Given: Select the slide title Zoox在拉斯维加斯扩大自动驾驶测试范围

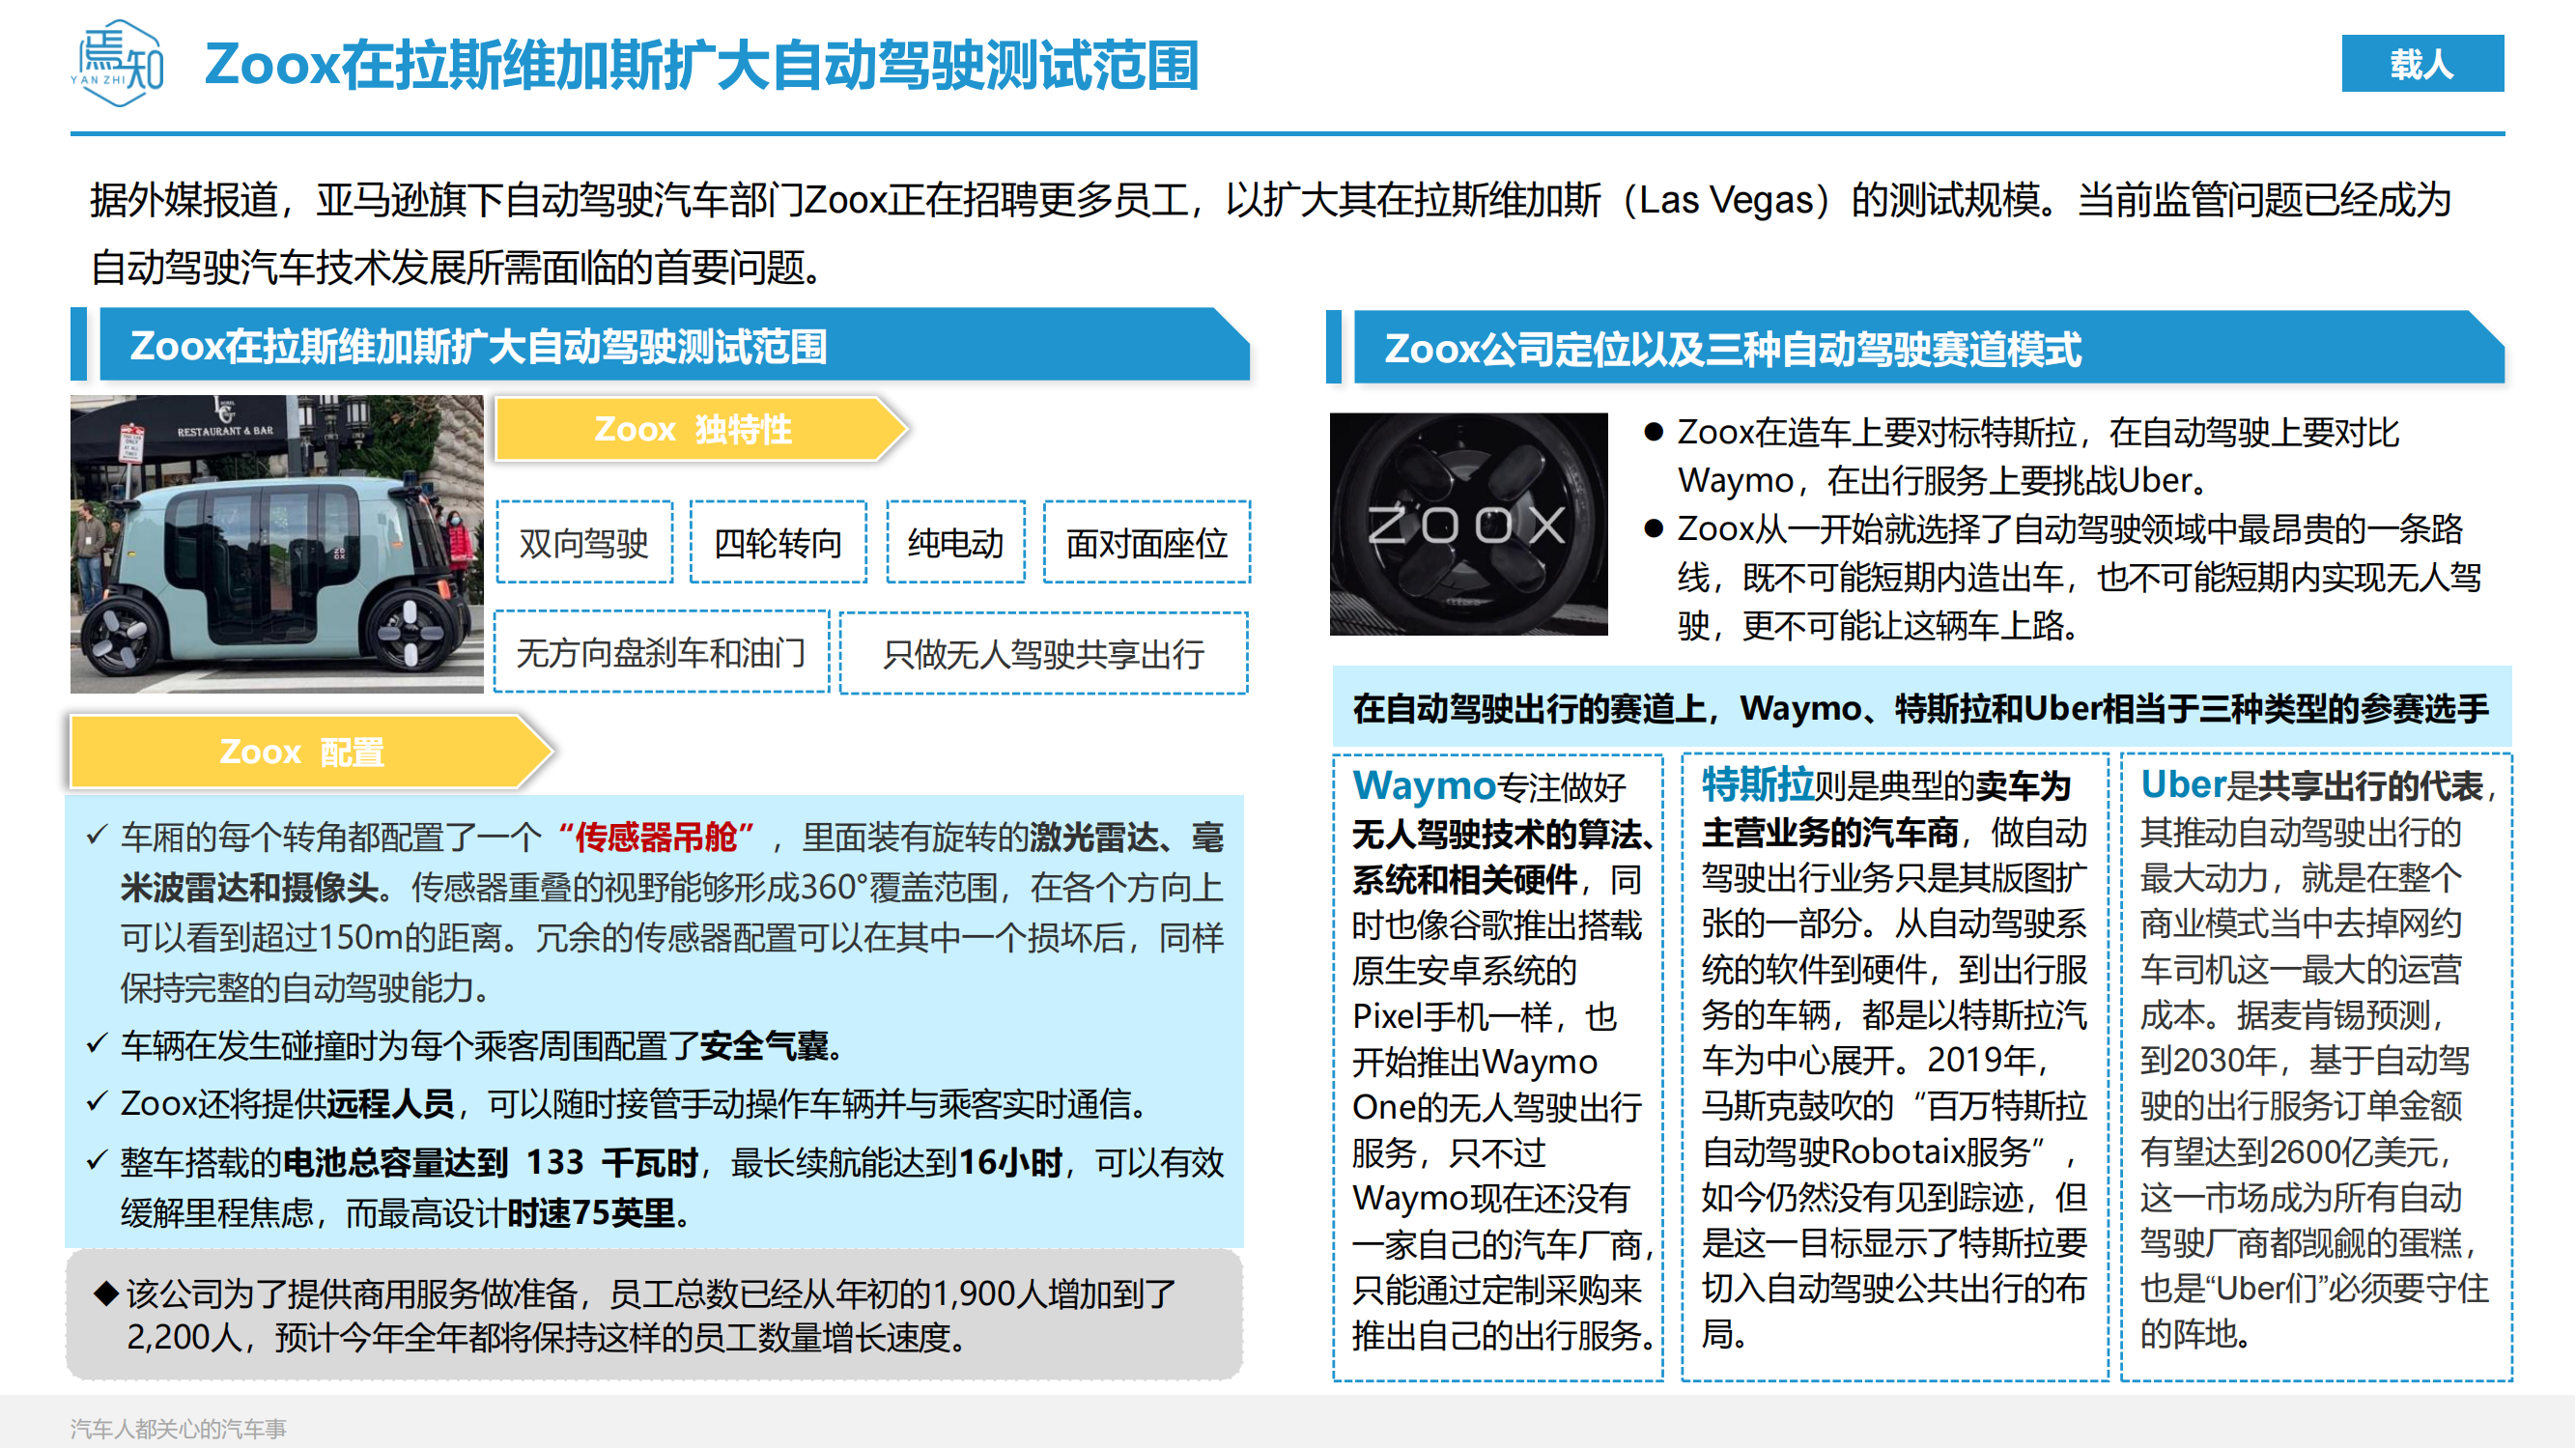Looking at the screenshot, I should click(701, 66).
